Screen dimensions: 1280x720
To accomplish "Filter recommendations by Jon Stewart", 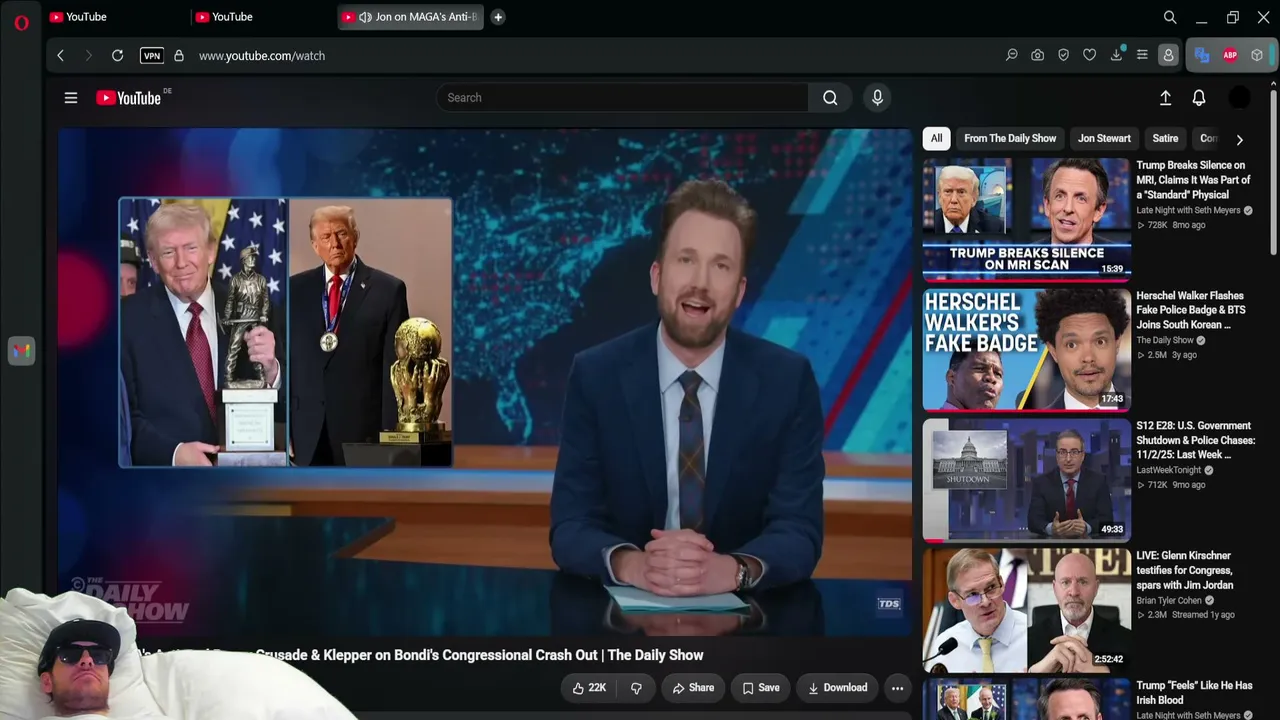I will (1104, 139).
